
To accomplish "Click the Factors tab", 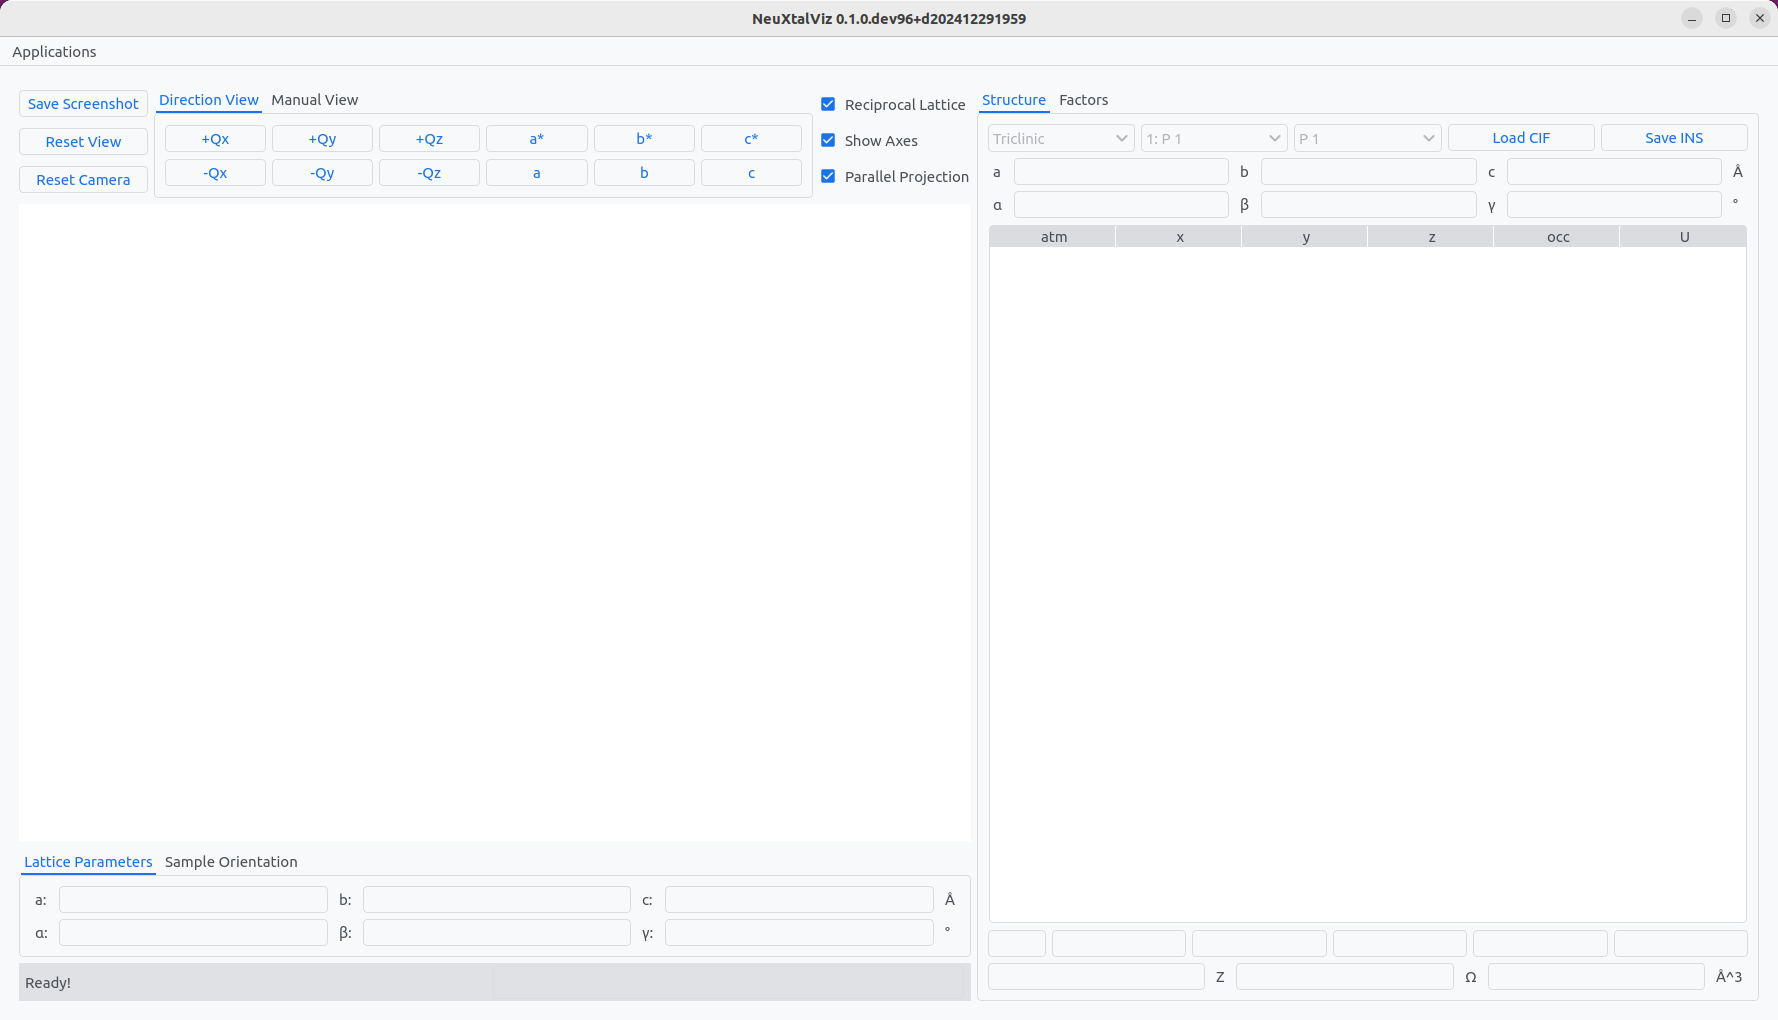I will (x=1083, y=100).
